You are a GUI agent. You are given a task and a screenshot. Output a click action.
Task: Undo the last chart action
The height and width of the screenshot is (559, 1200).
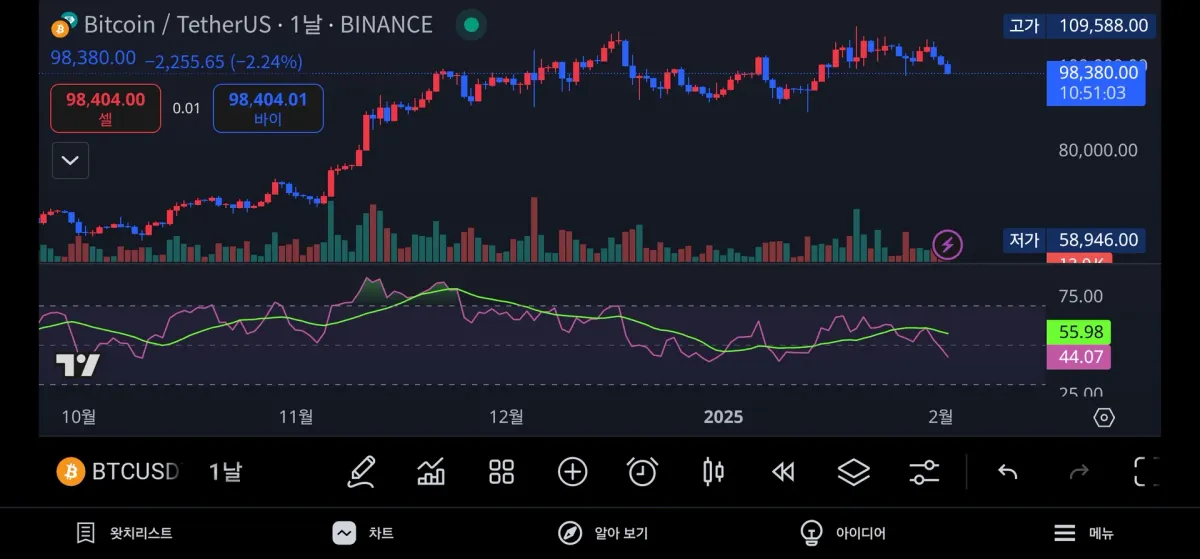point(1007,471)
